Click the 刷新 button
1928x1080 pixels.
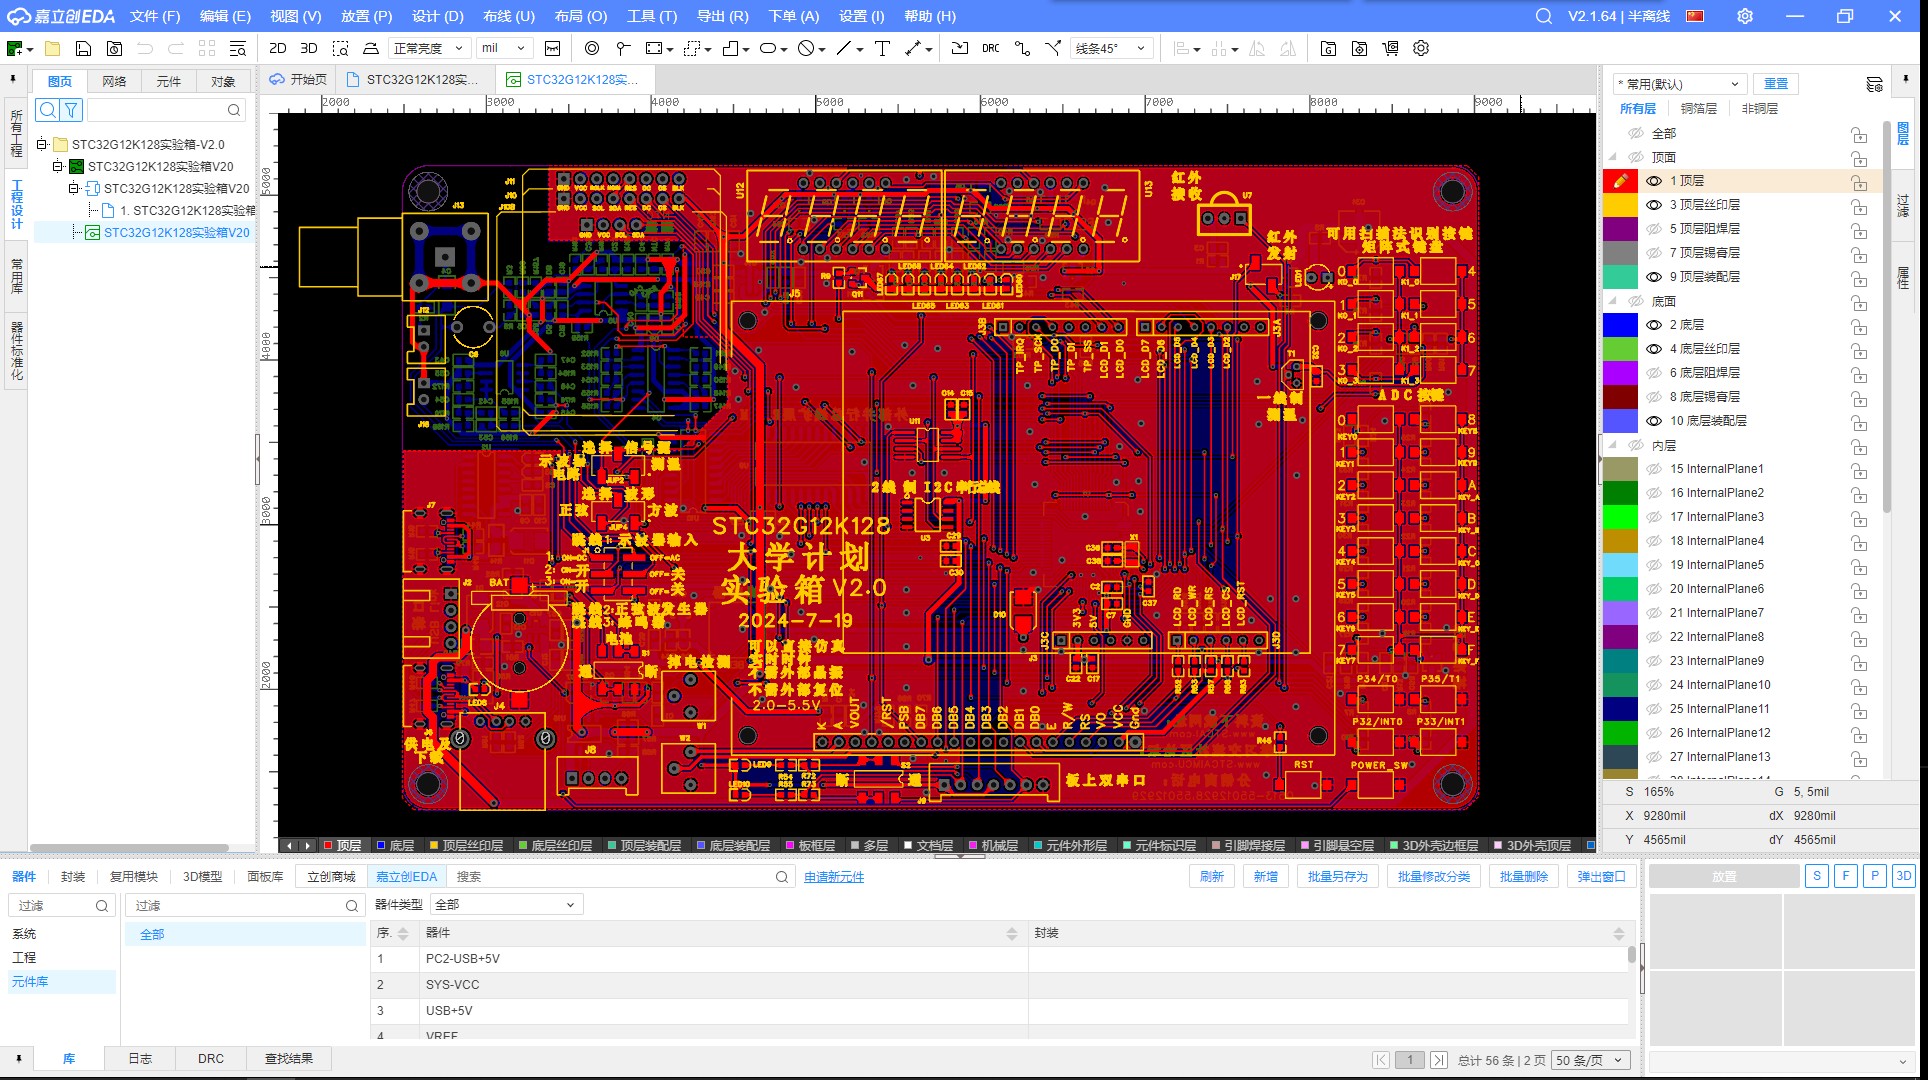pos(1212,876)
